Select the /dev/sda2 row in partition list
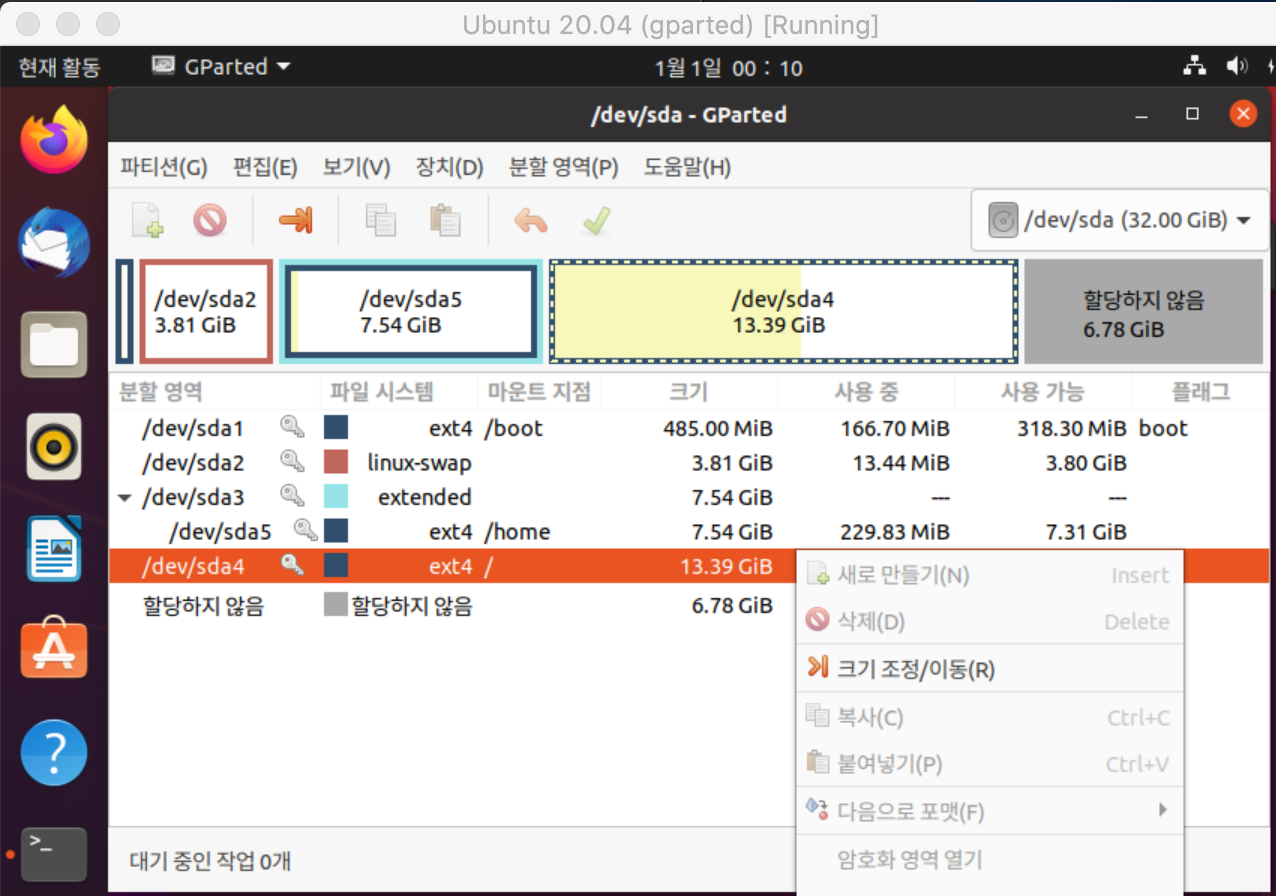Viewport: 1276px width, 896px height. tap(688, 462)
